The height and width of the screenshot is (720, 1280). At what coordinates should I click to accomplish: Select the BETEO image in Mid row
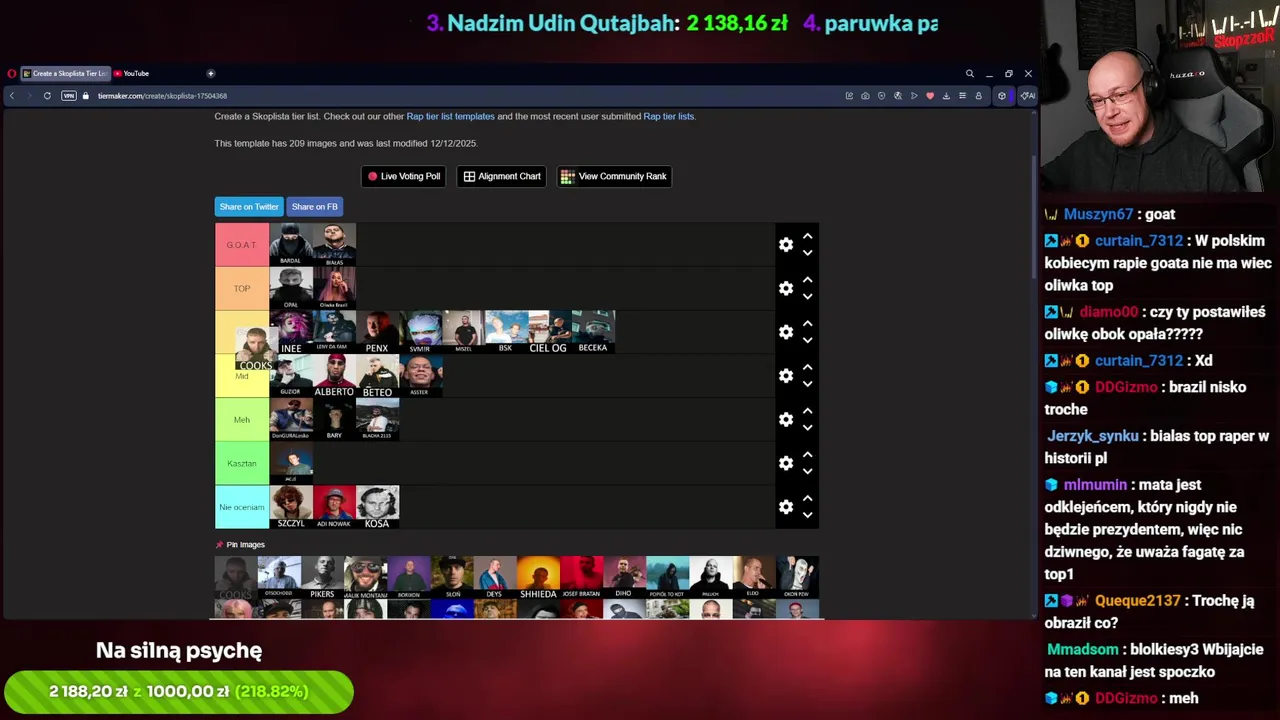[377, 376]
